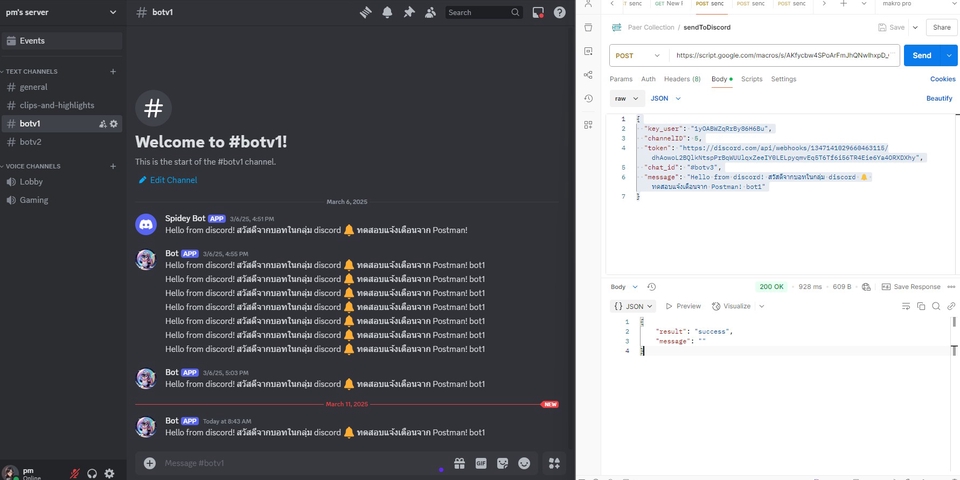Open Discord notification settings bell
The height and width of the screenshot is (480, 960).
(x=387, y=12)
